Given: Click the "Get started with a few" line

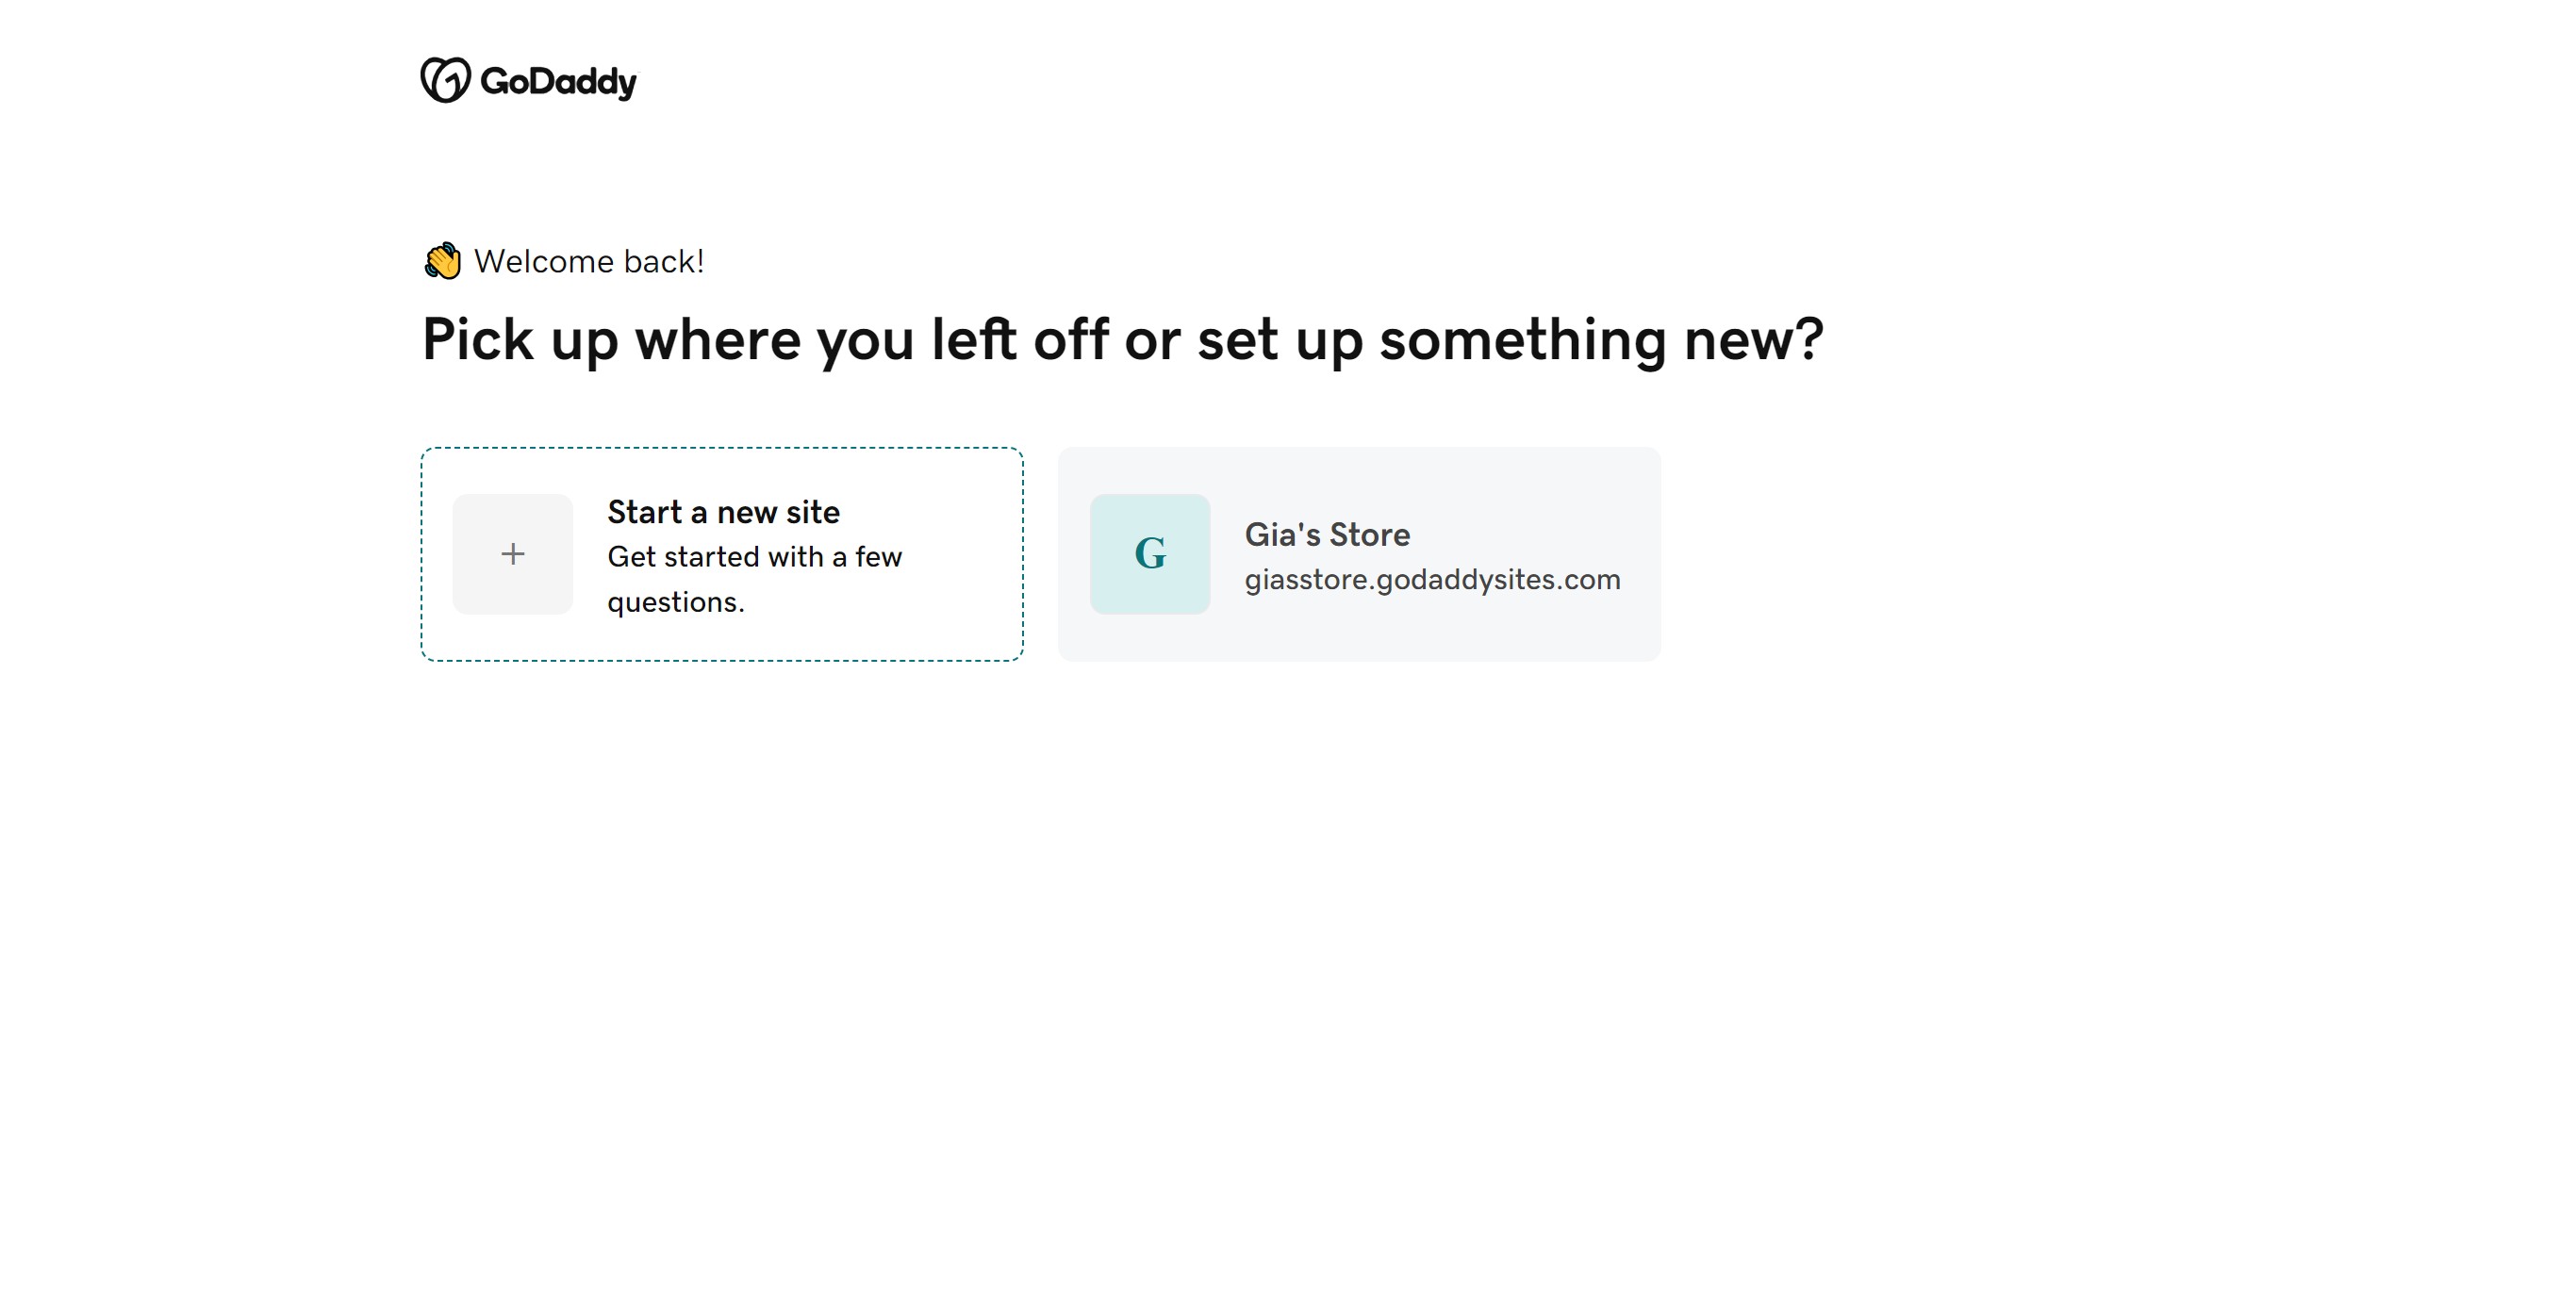Looking at the screenshot, I should click(x=754, y=557).
